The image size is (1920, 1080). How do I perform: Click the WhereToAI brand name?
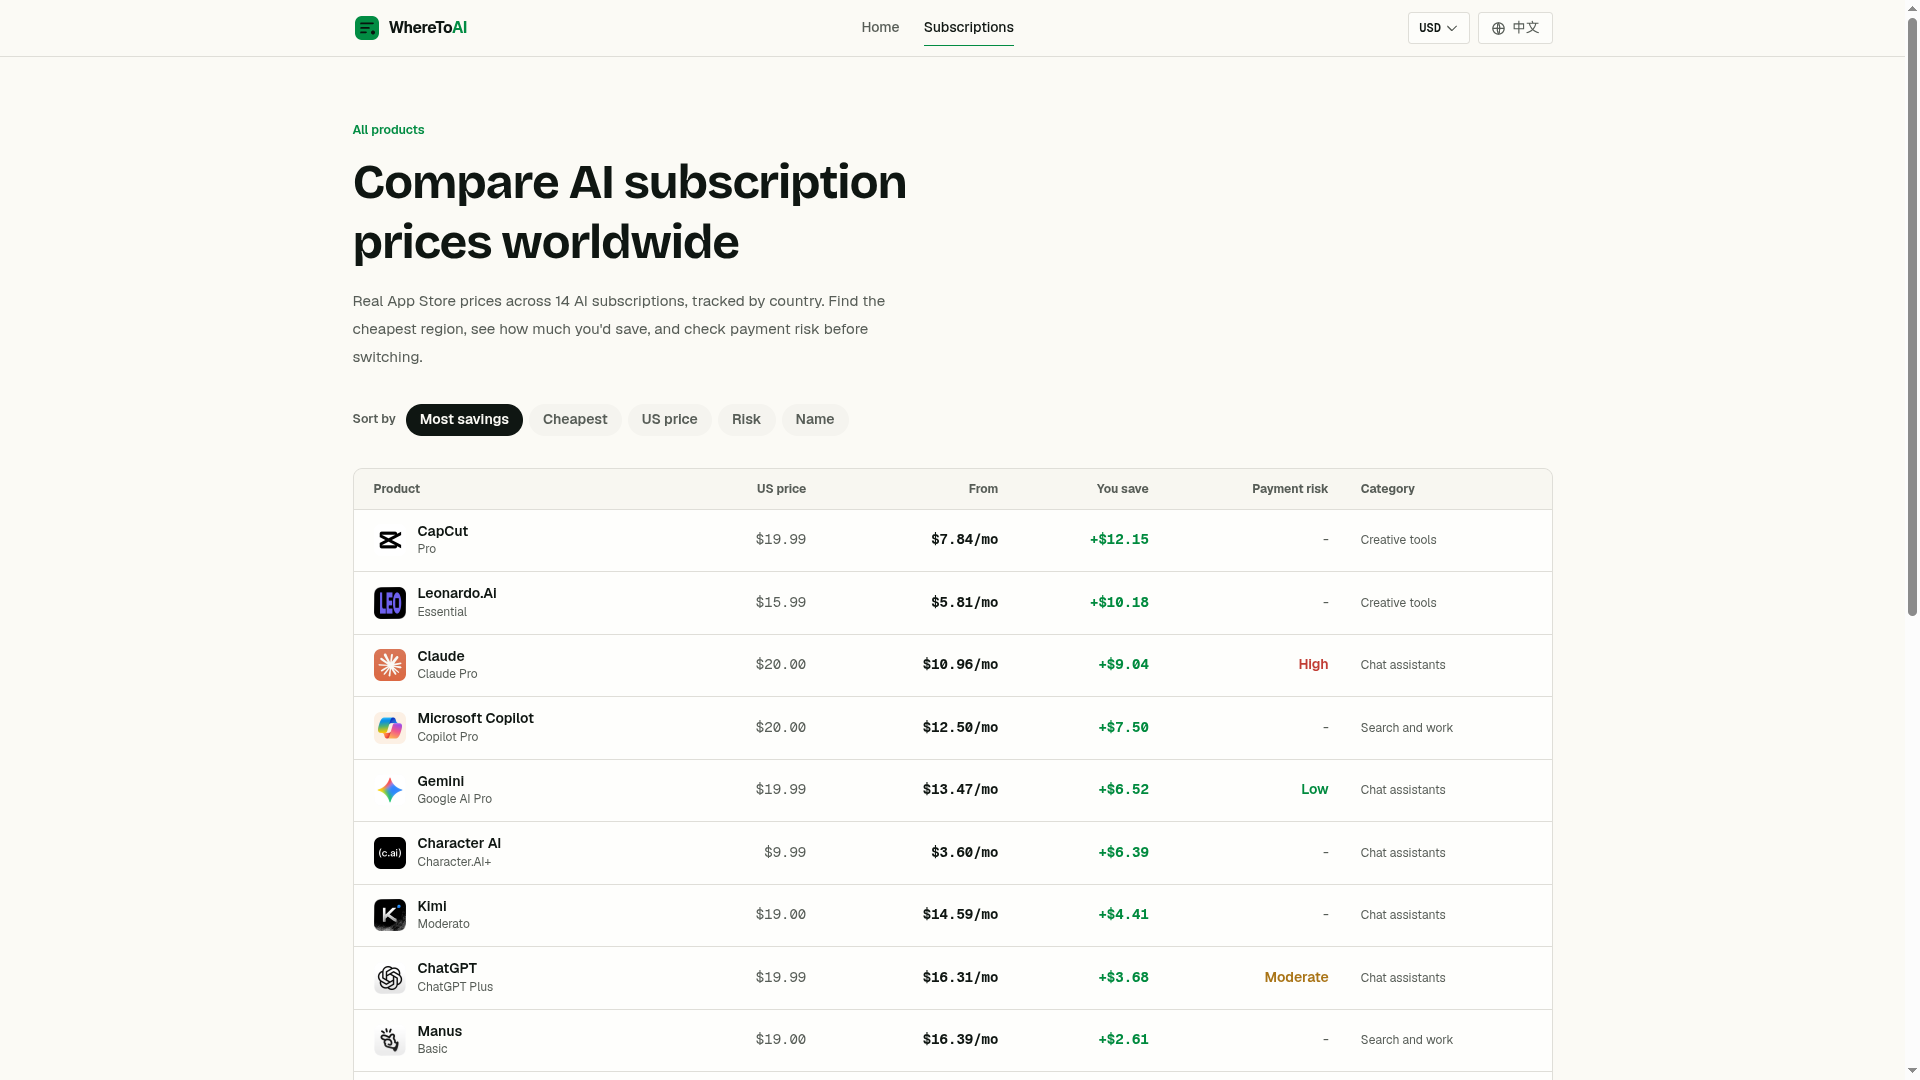[x=428, y=28]
